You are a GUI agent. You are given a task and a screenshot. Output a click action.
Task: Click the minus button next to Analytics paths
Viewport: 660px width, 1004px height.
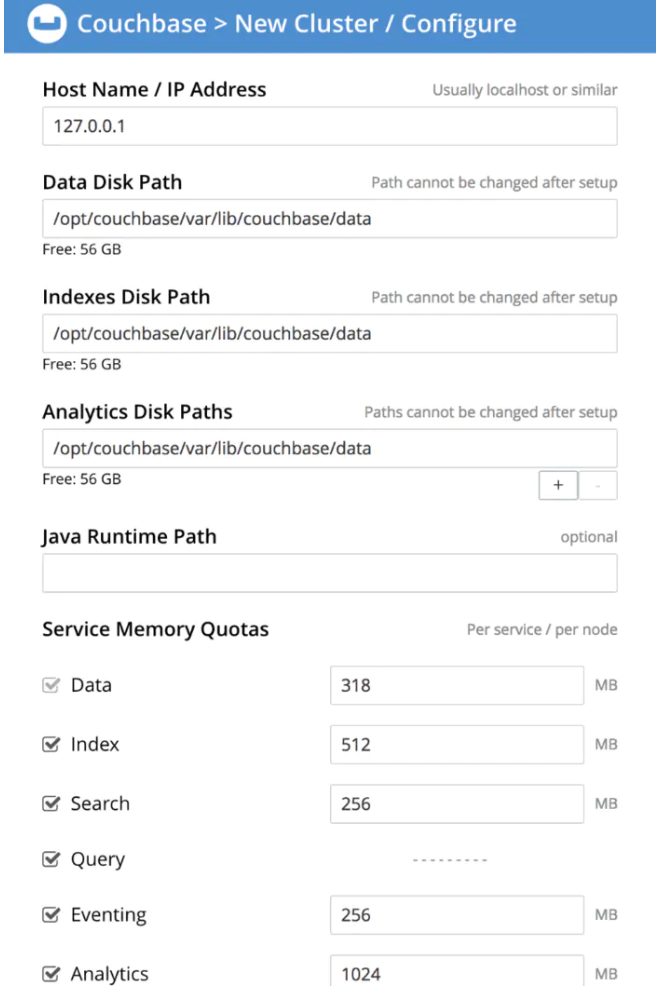pyautogui.click(x=598, y=485)
